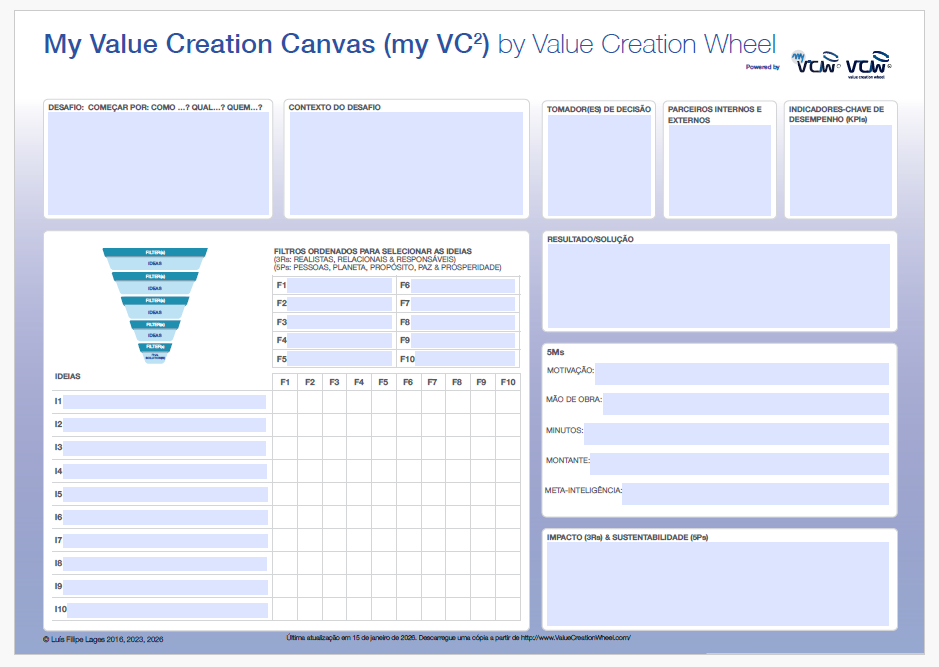The width and height of the screenshot is (939, 667).
Task: Click the F10 column header in grid
Action: (508, 382)
